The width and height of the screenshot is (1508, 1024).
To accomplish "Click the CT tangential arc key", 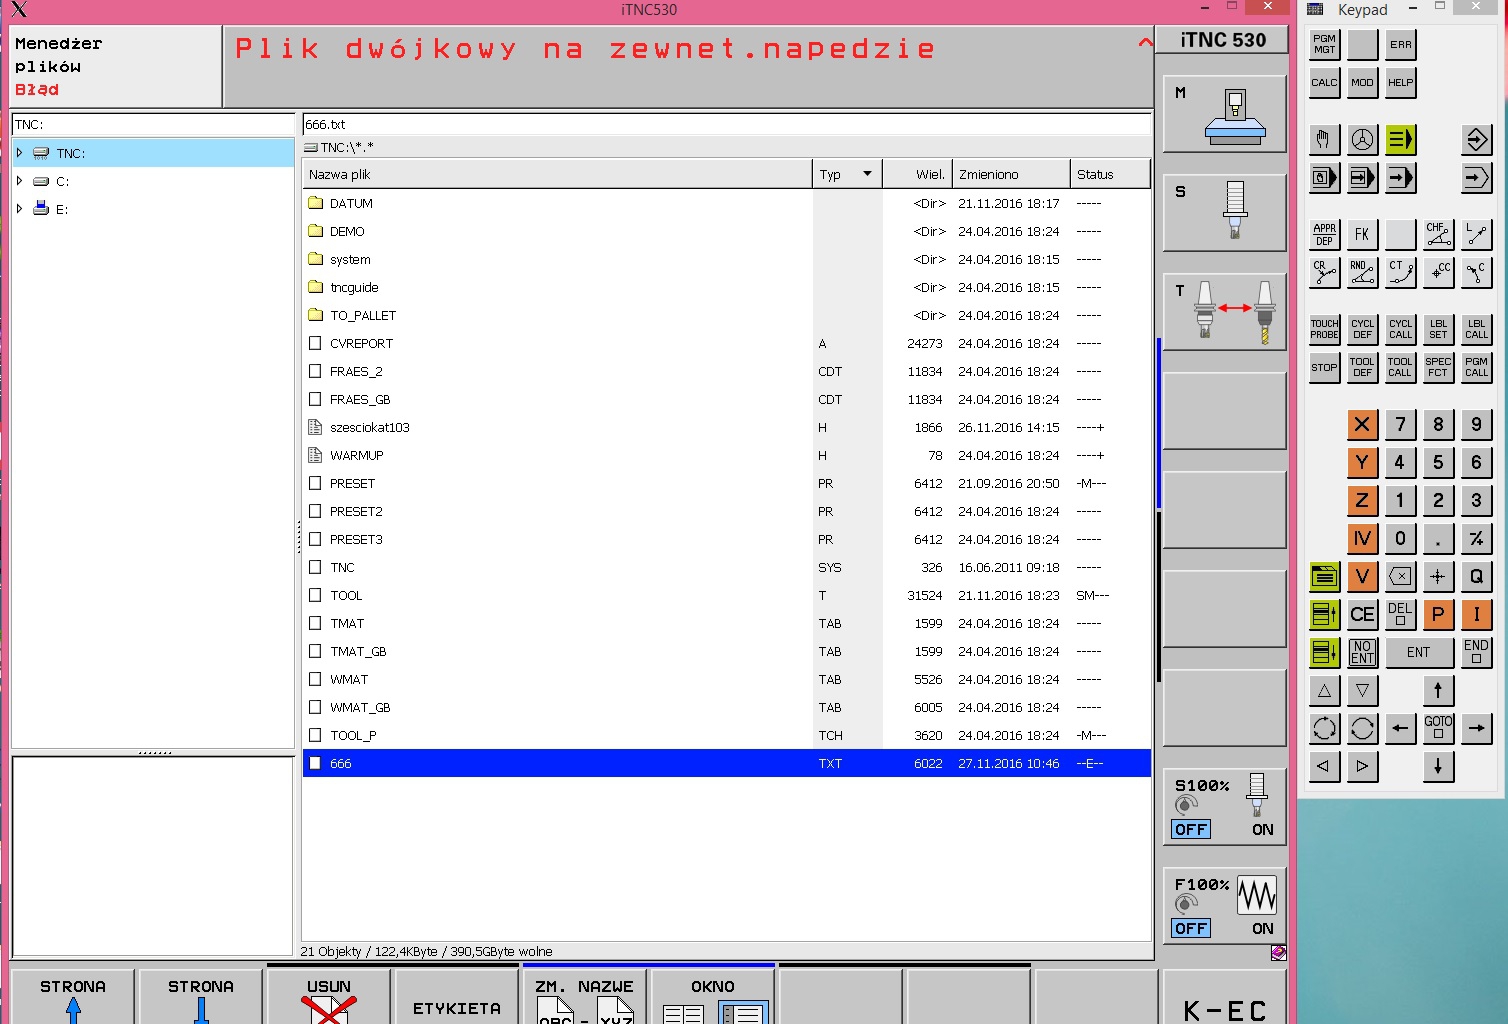I will click(x=1400, y=272).
